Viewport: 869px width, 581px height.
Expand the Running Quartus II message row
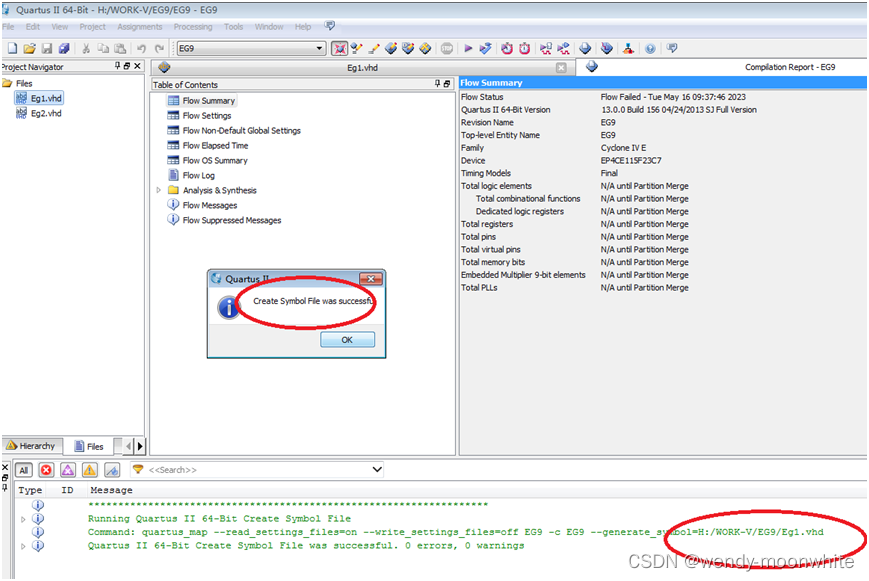click(x=23, y=519)
